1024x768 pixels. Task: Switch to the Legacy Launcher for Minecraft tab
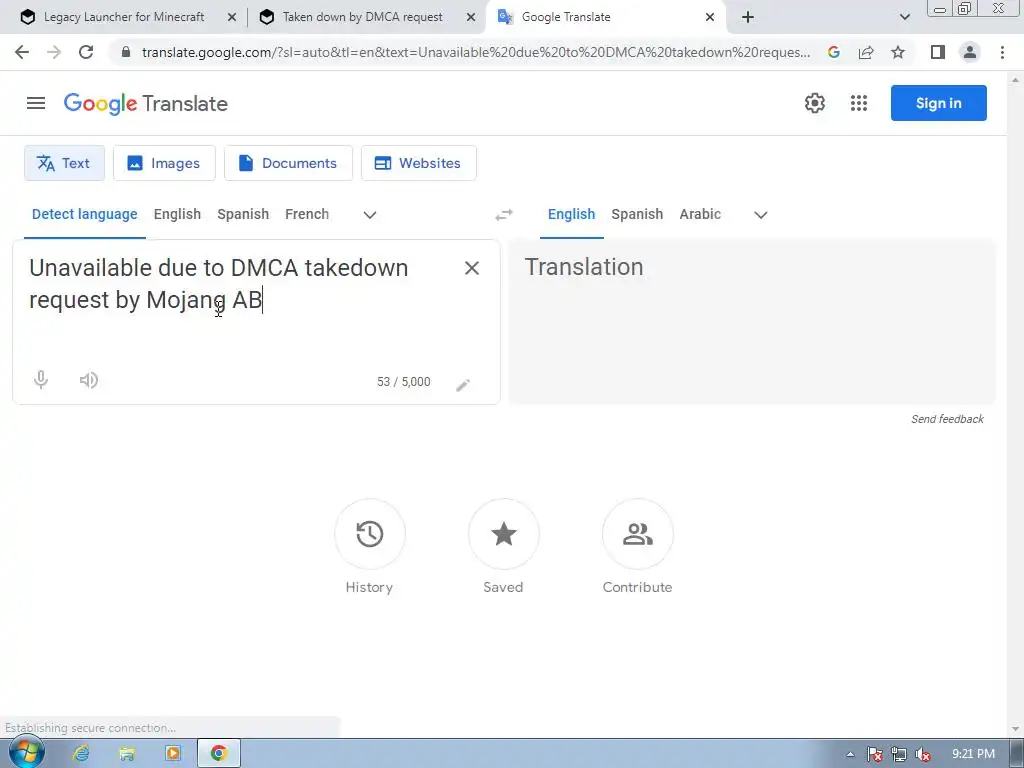(x=123, y=17)
